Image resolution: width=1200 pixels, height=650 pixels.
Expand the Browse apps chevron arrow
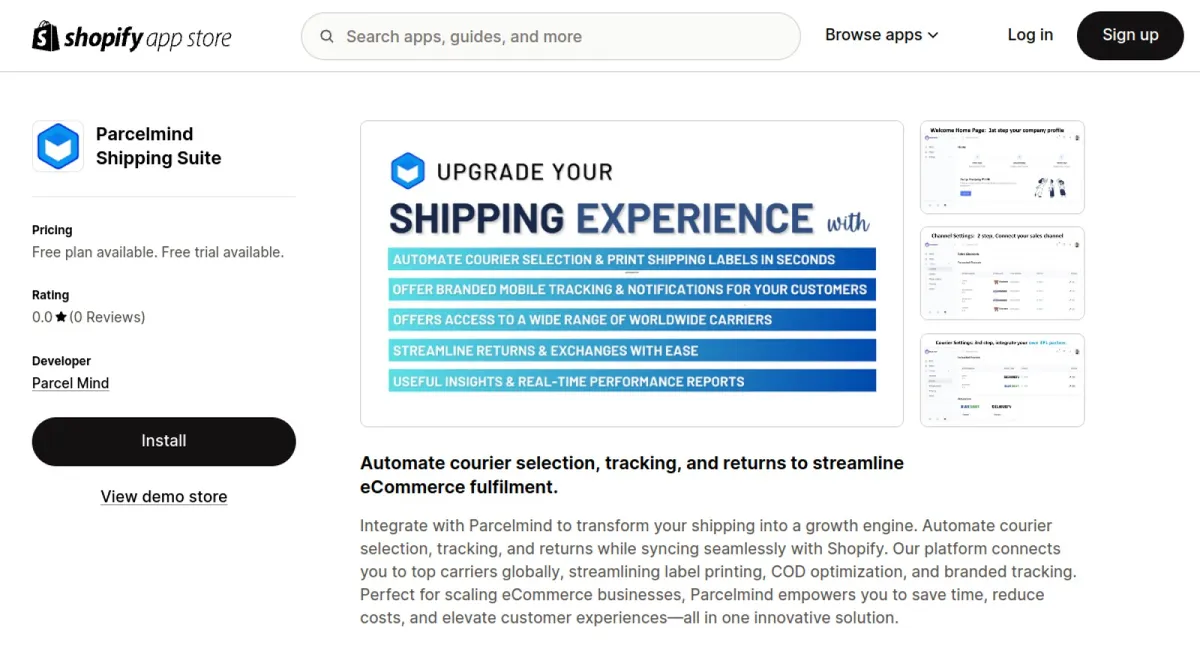pyautogui.click(x=933, y=35)
